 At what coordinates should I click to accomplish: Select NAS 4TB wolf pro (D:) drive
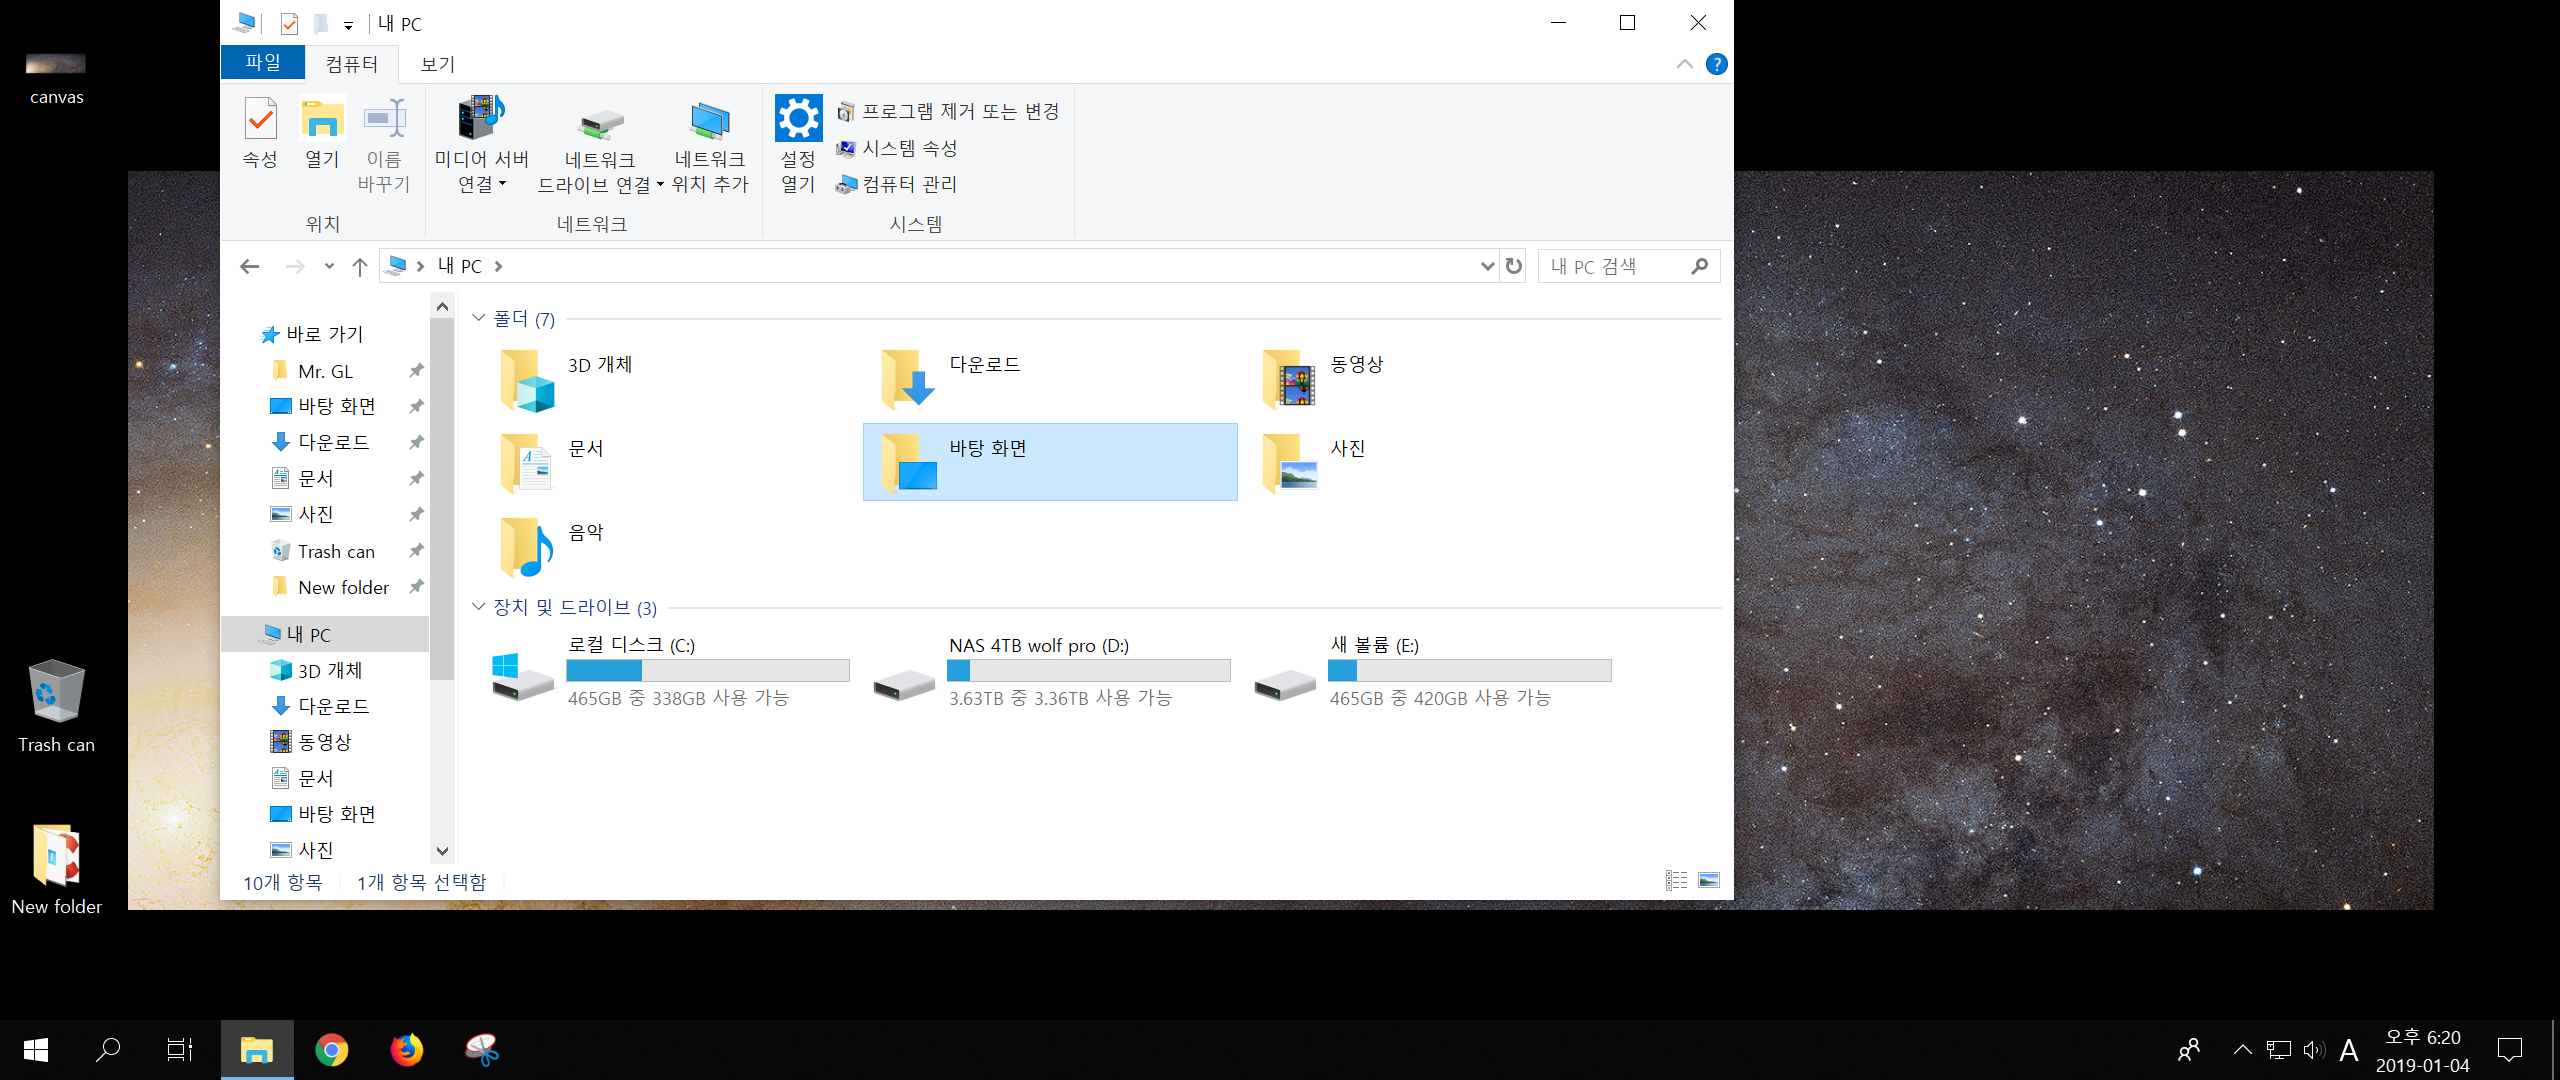1050,672
